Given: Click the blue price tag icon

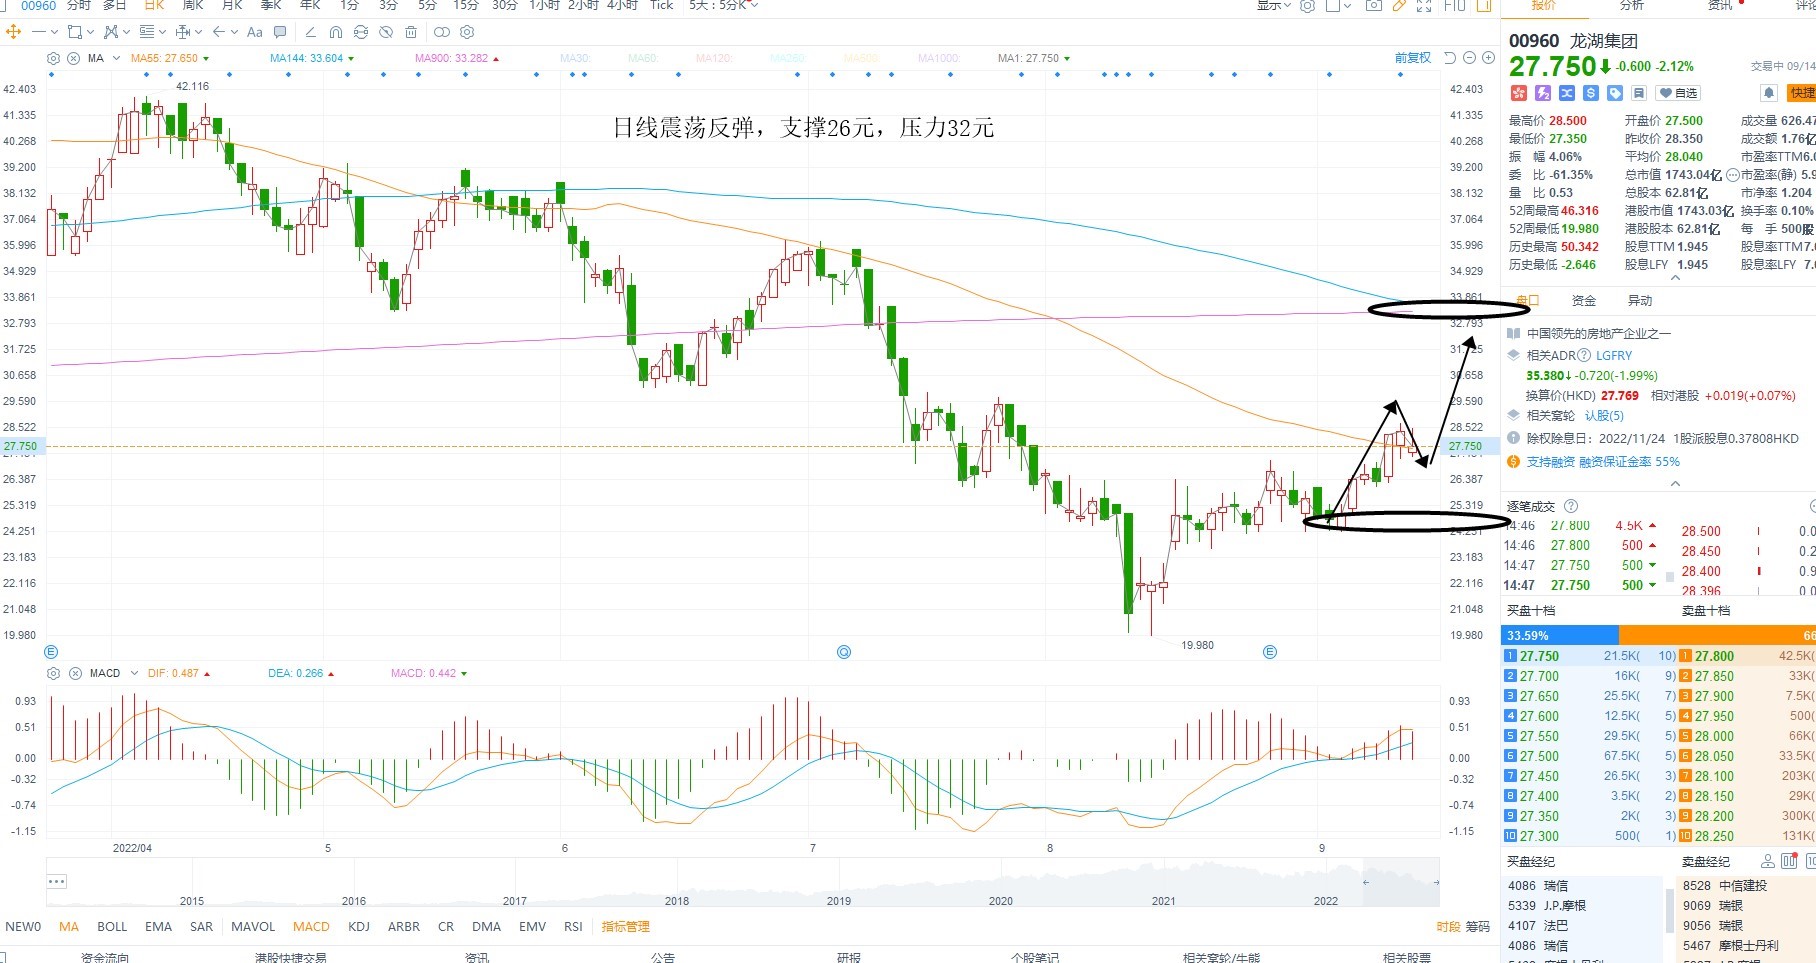Looking at the screenshot, I should click(1615, 93).
